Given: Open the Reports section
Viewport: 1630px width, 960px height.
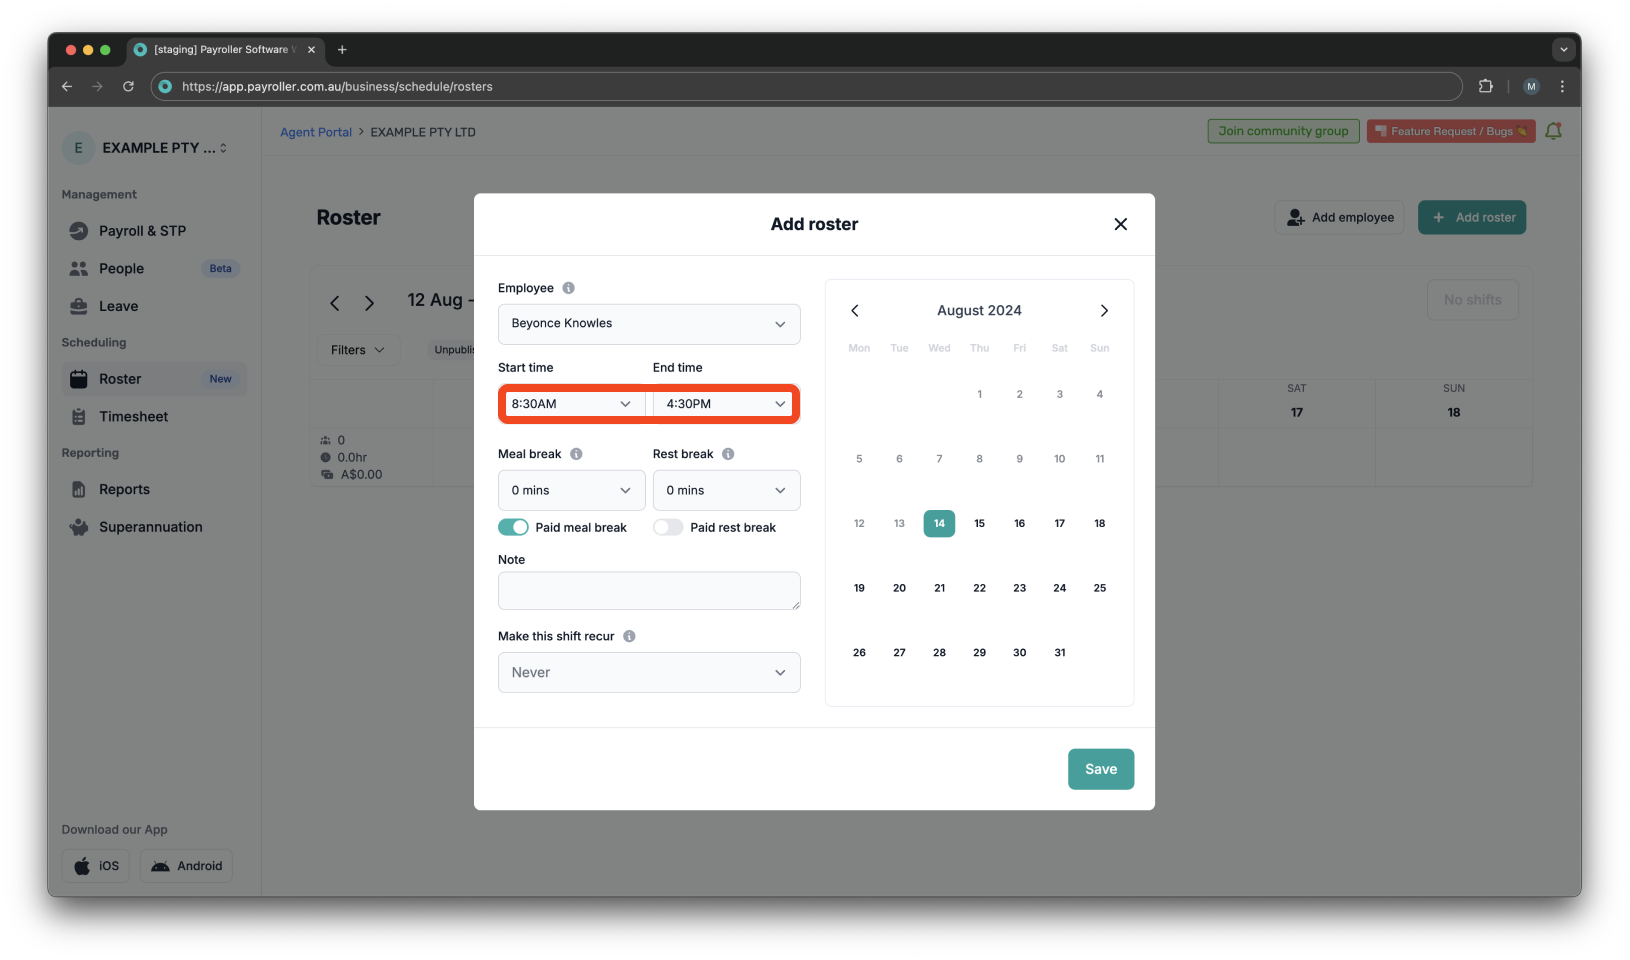Looking at the screenshot, I should point(152,489).
